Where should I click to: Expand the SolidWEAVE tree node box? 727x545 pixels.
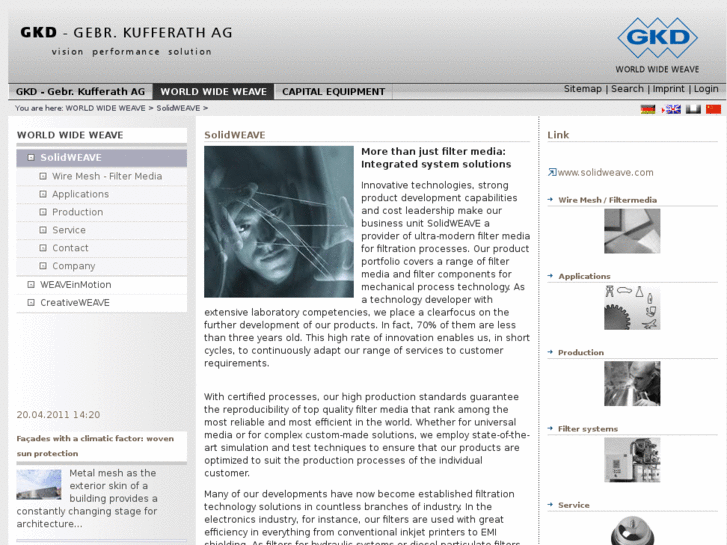coord(31,158)
